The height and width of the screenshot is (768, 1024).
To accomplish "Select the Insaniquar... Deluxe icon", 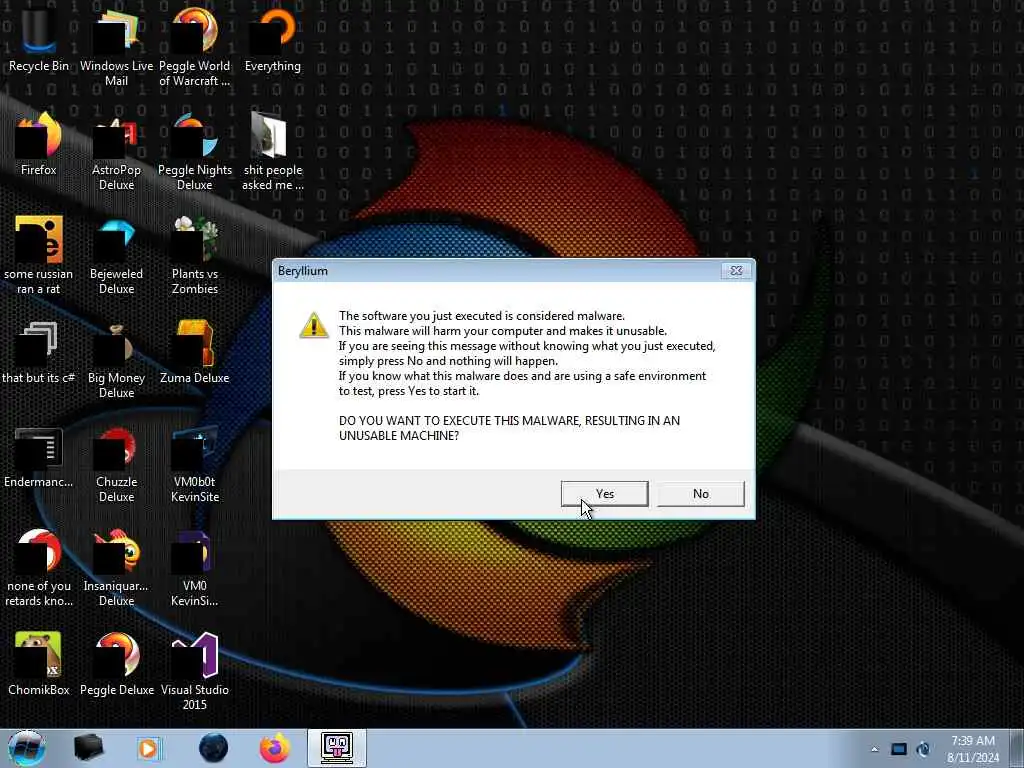I will coord(116,568).
